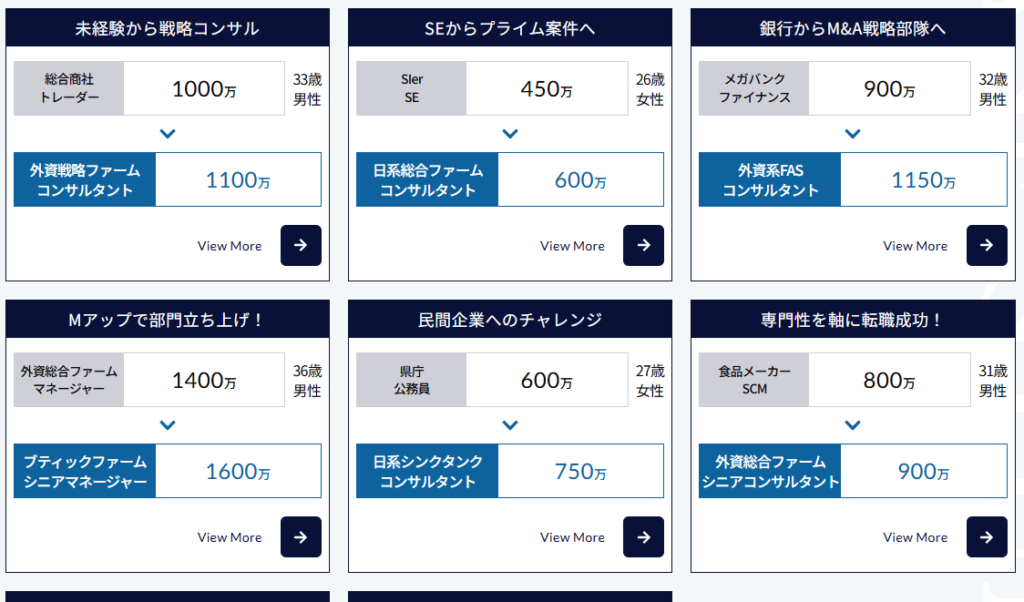Select the SIer SE gray label box
The image size is (1024, 602).
click(x=411, y=88)
